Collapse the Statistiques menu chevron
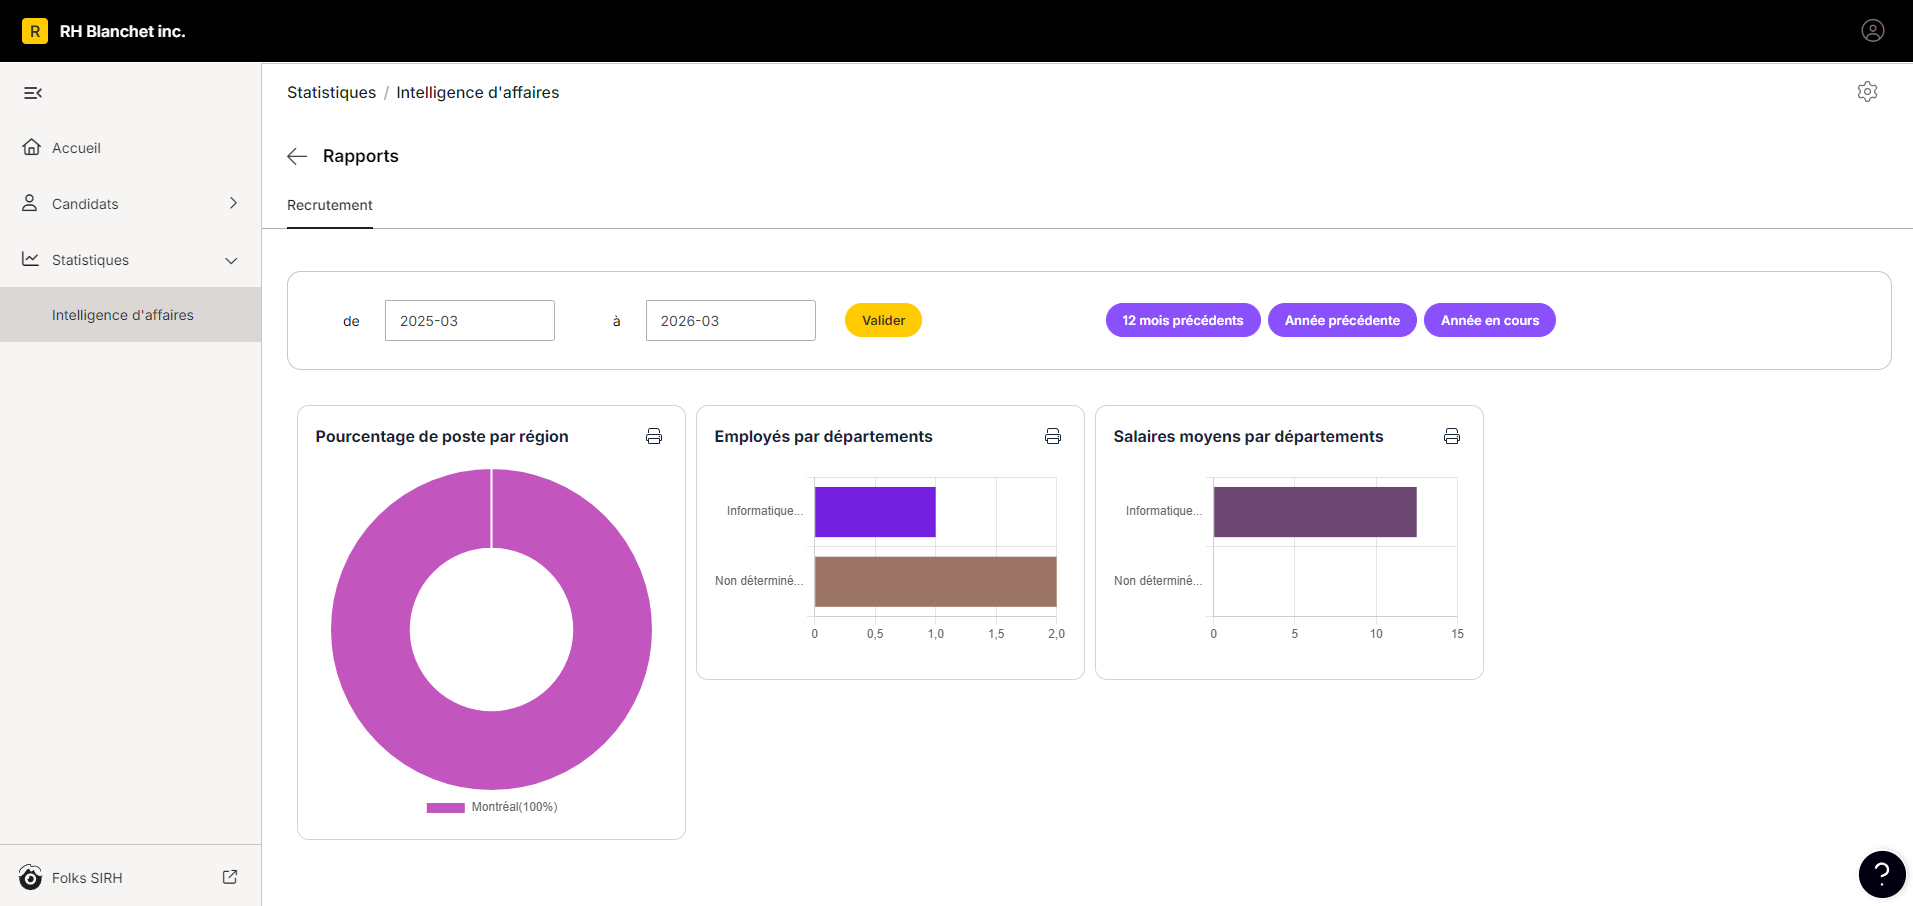Image resolution: width=1913 pixels, height=906 pixels. coord(231,260)
